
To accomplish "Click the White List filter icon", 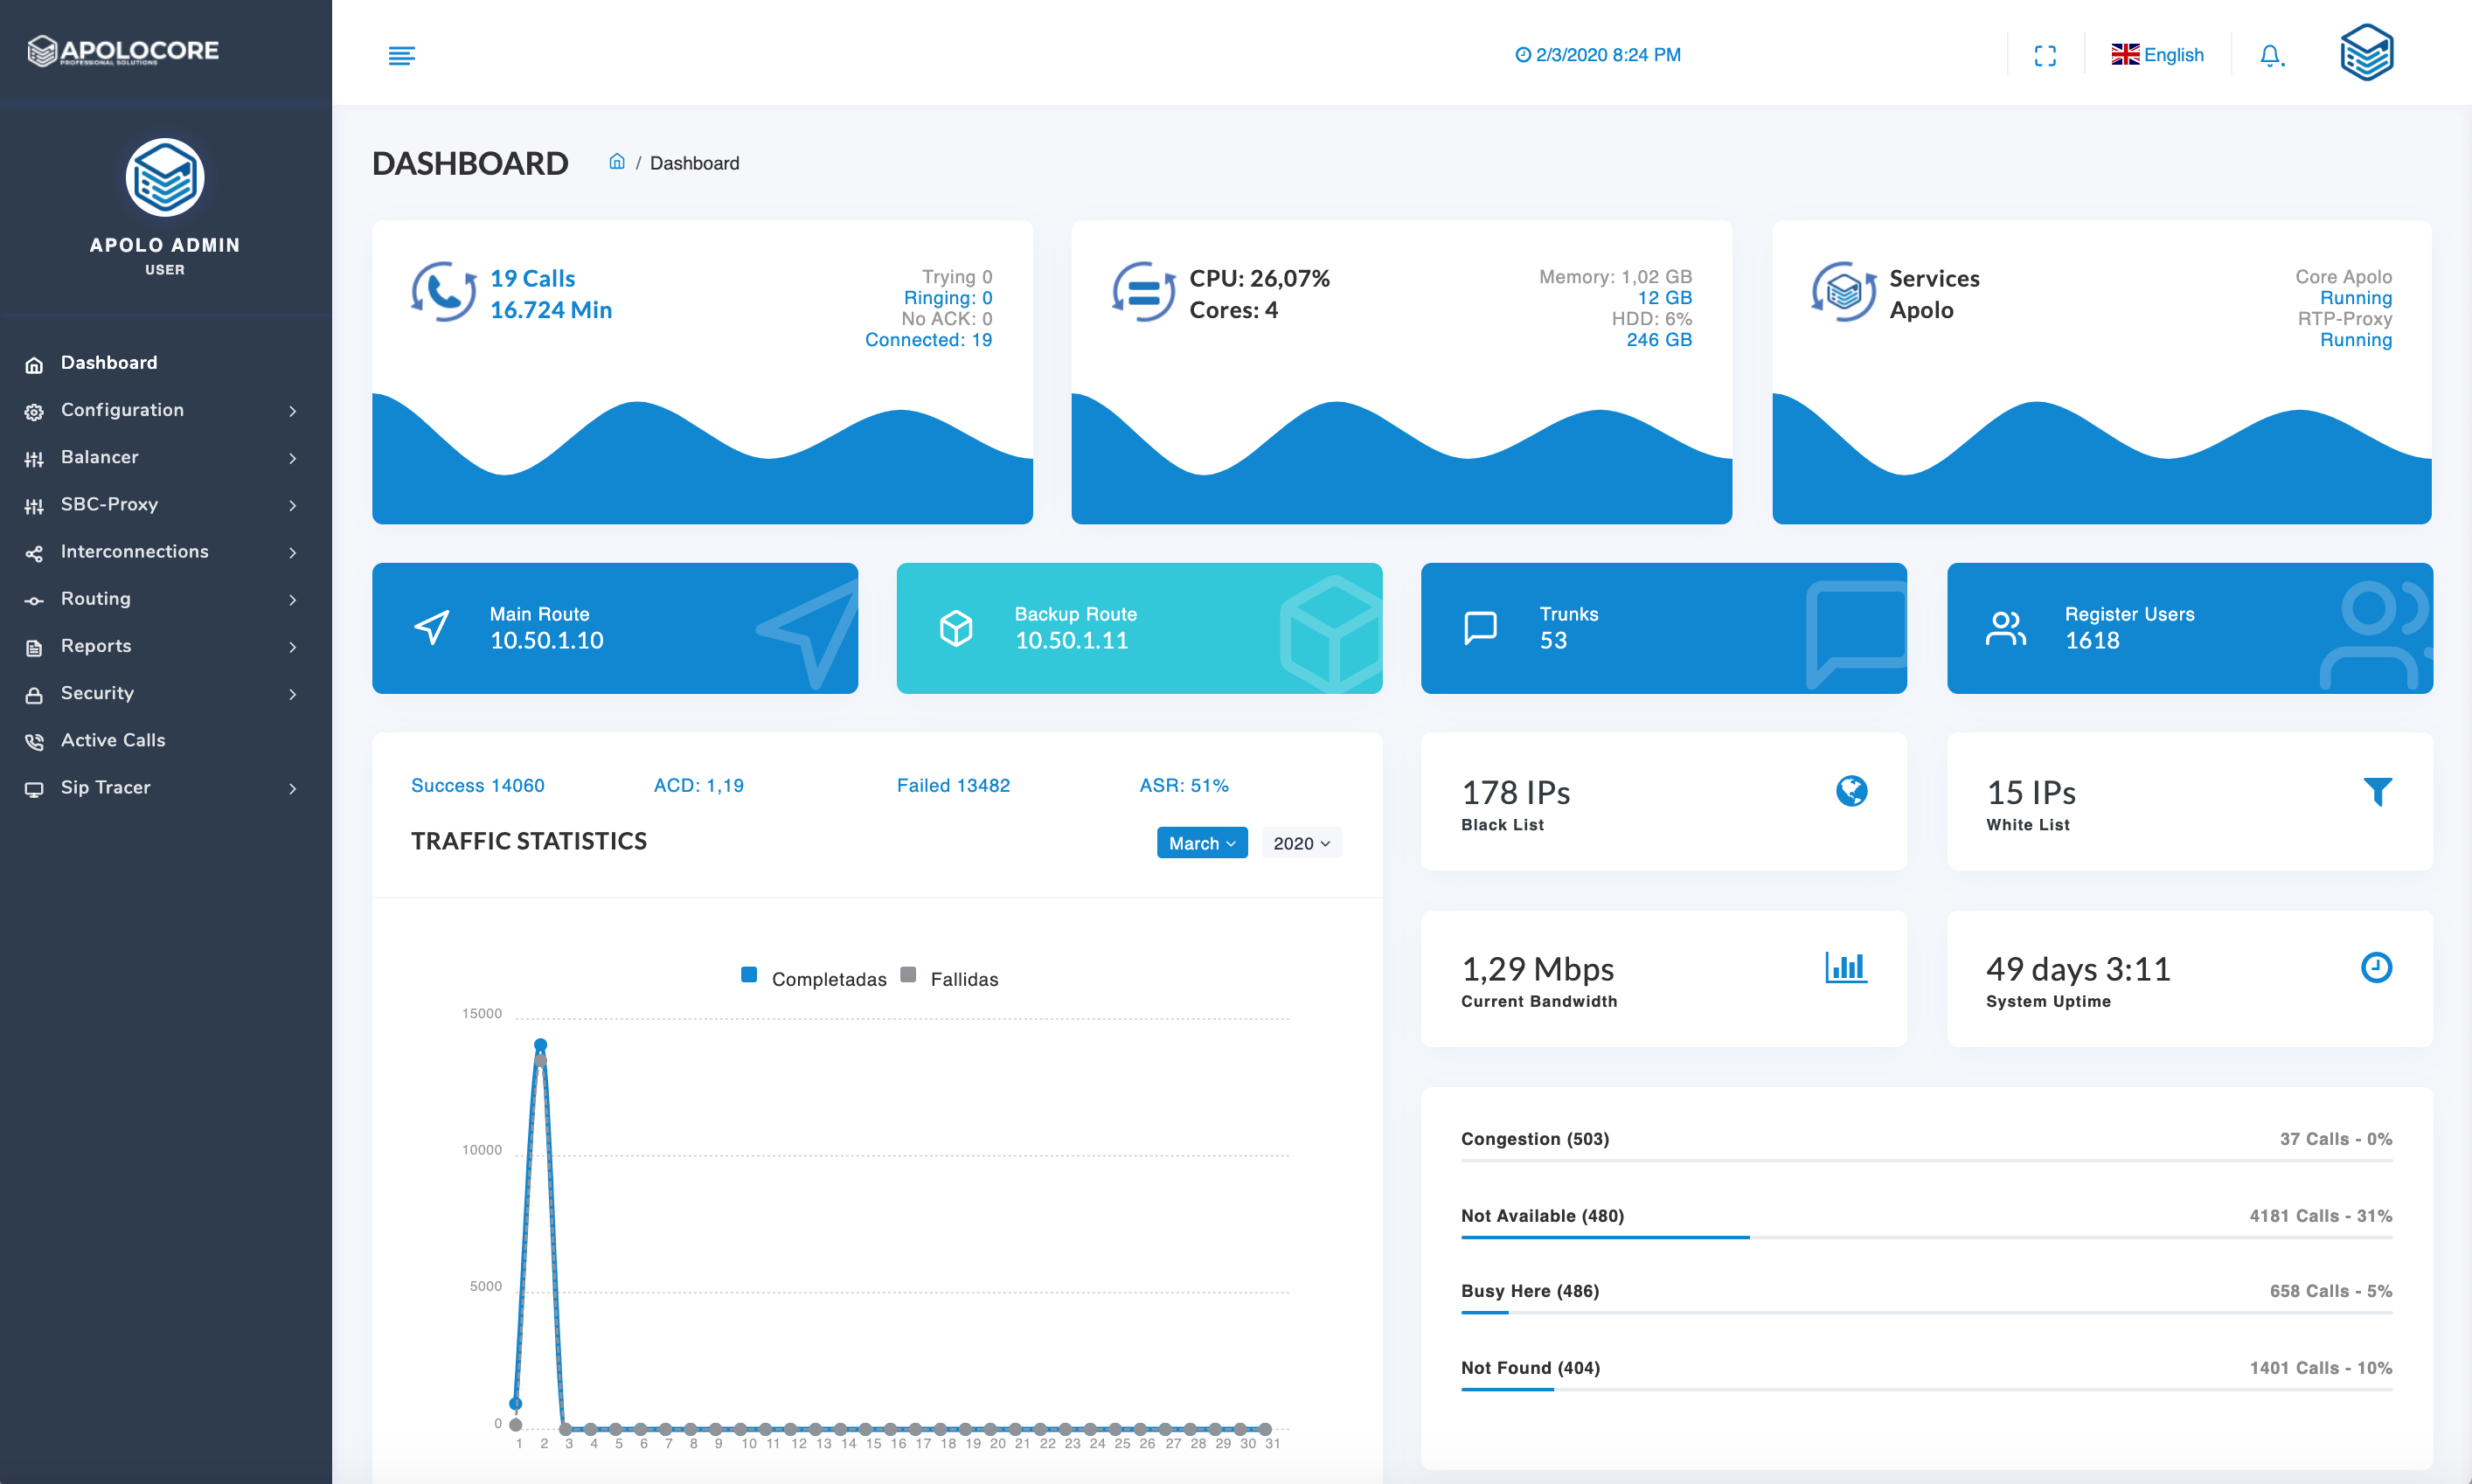I will (x=2377, y=791).
